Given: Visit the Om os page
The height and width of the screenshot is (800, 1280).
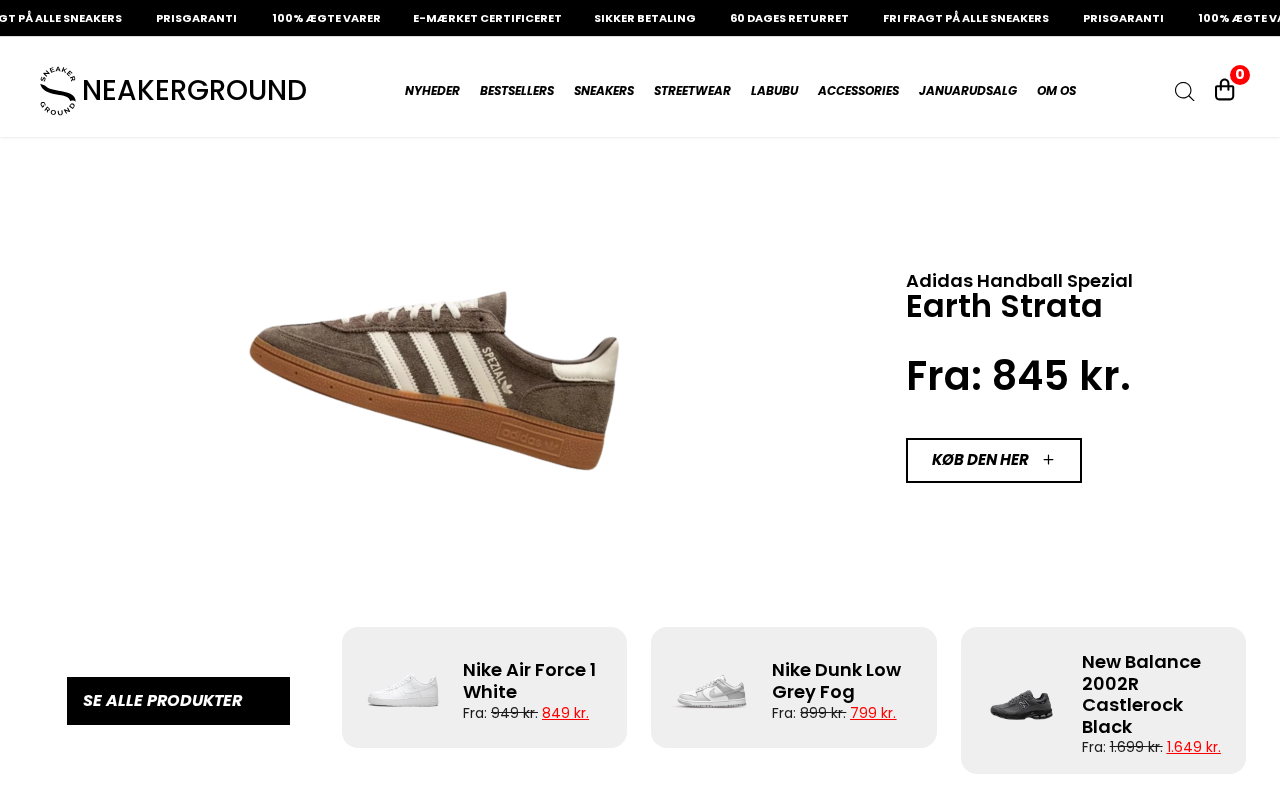Looking at the screenshot, I should [1056, 91].
